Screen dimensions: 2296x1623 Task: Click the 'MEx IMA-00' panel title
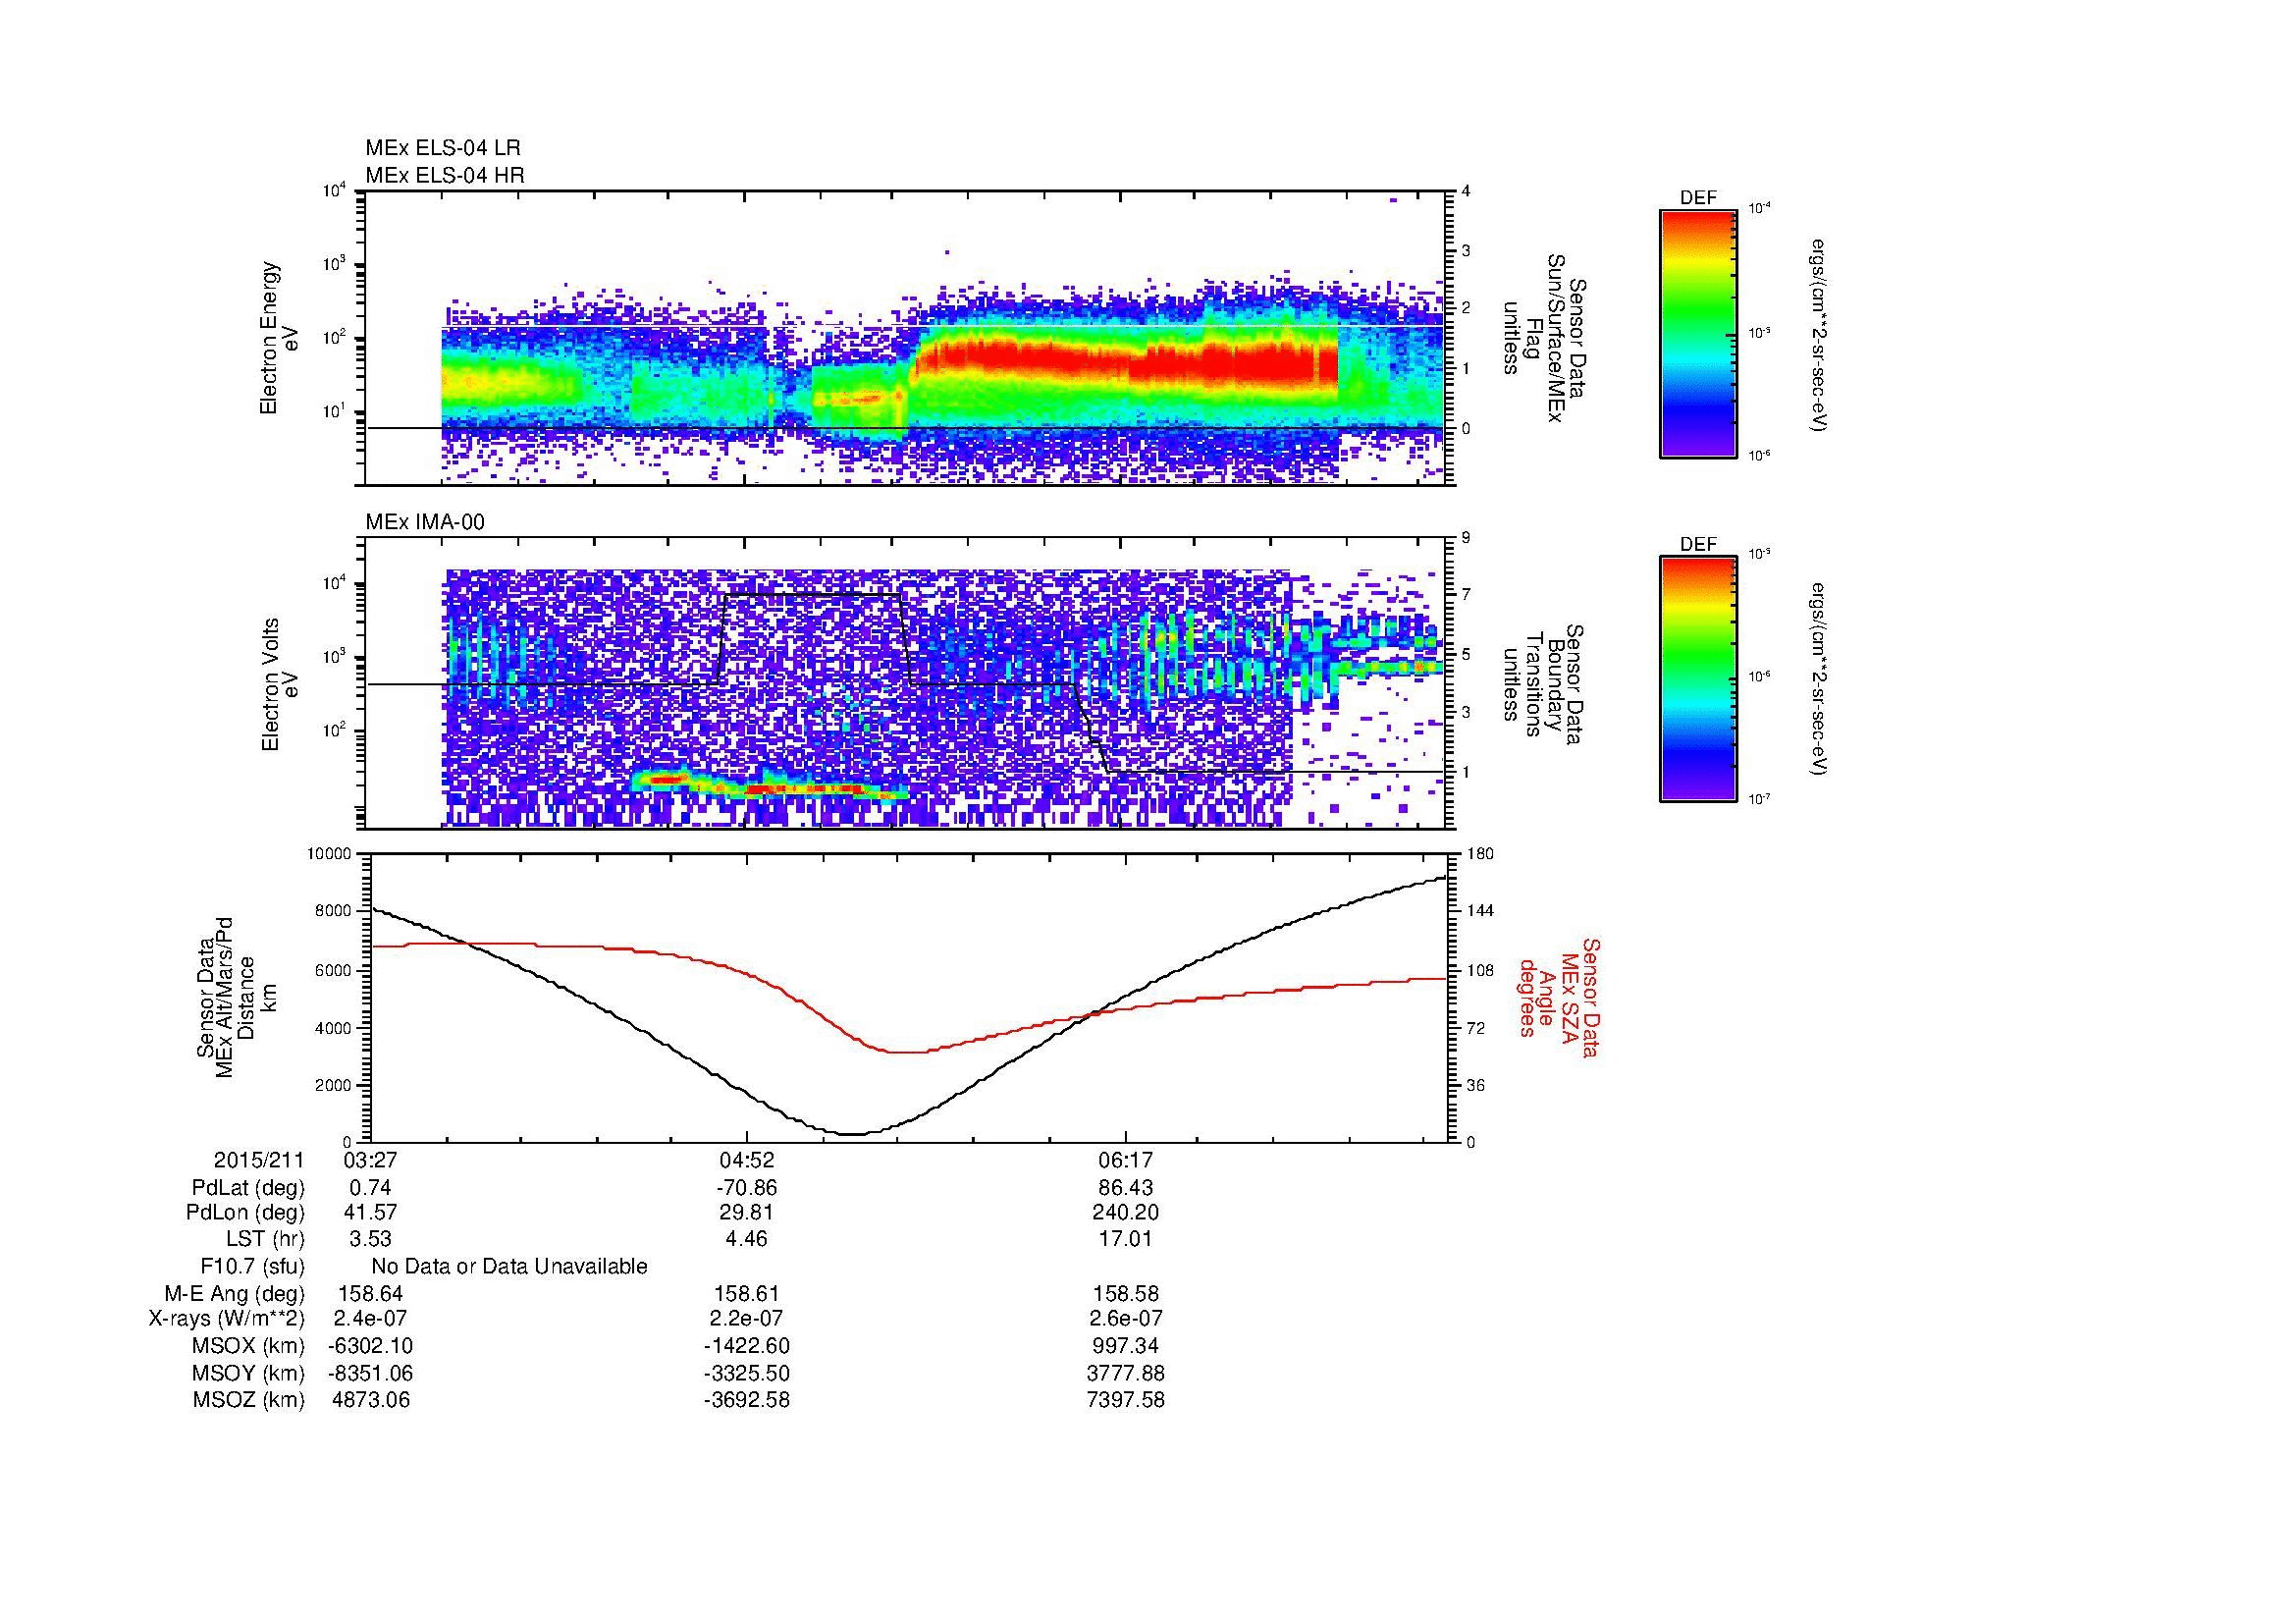tap(424, 522)
